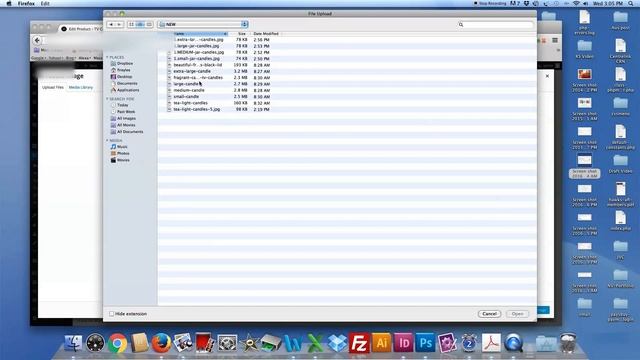This screenshot has height=360, width=640.
Task: Open Finder from the dock
Action: click(x=73, y=343)
